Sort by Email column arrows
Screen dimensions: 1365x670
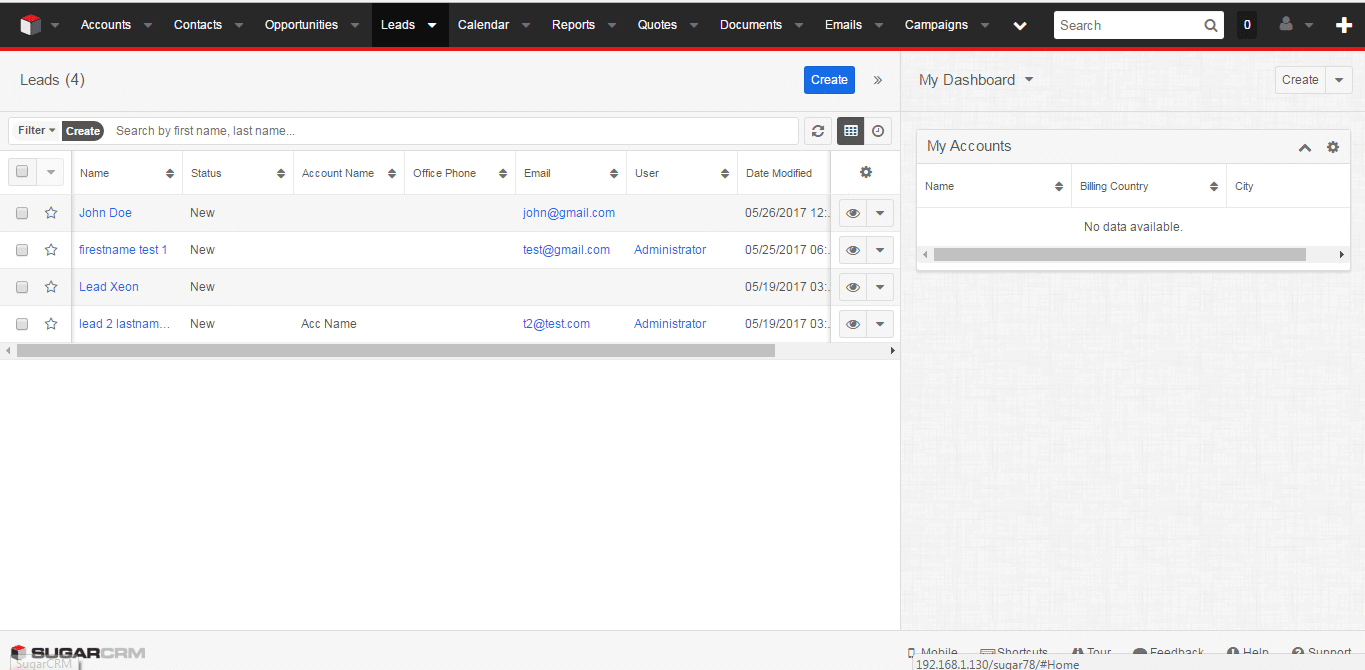(614, 173)
